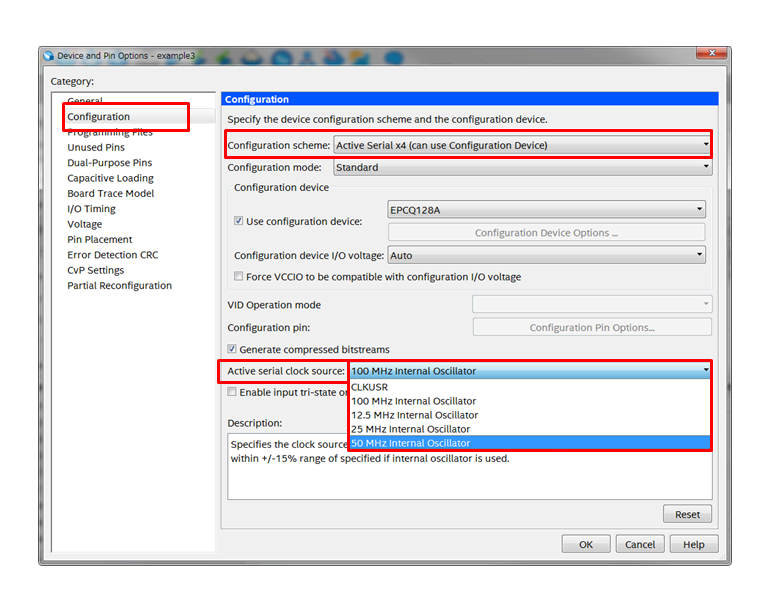Select the Voltage category

click(x=85, y=224)
